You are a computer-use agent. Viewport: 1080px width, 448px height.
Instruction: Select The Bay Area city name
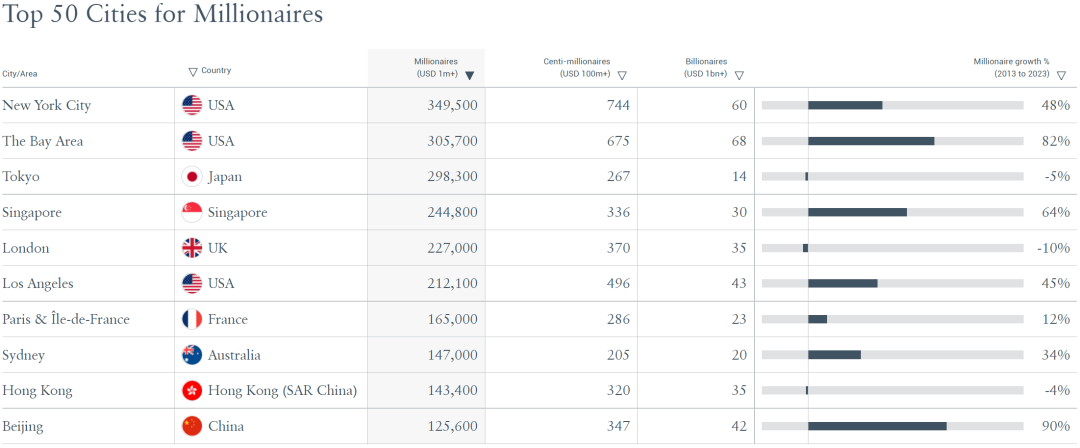tap(43, 141)
